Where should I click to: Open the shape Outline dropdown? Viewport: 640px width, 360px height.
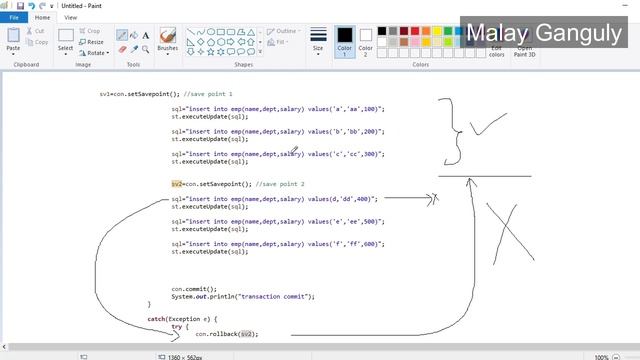[x=284, y=31]
